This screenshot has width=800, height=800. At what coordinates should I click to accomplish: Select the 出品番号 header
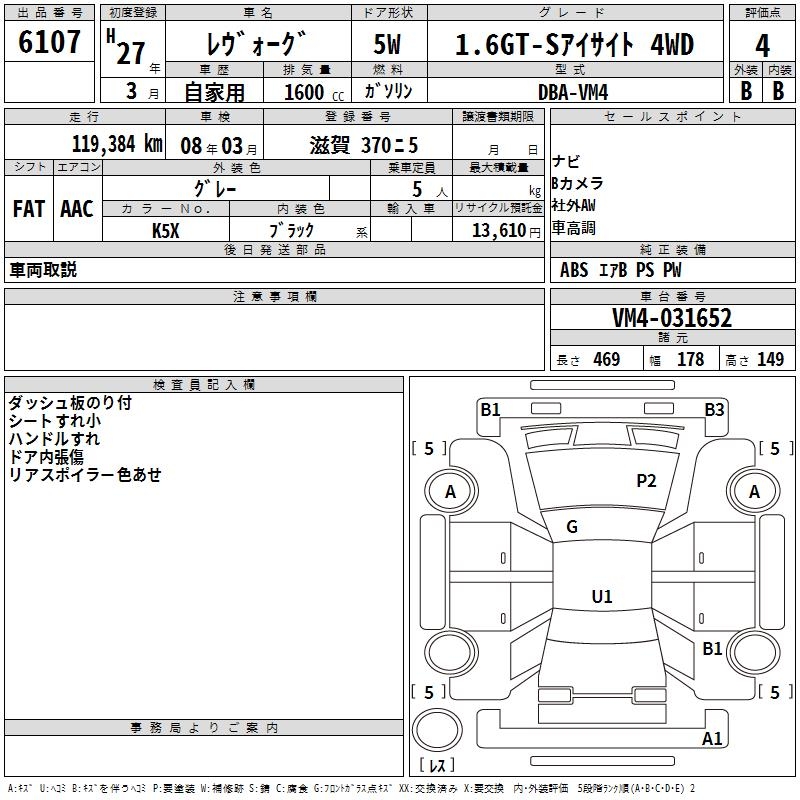tap(49, 13)
